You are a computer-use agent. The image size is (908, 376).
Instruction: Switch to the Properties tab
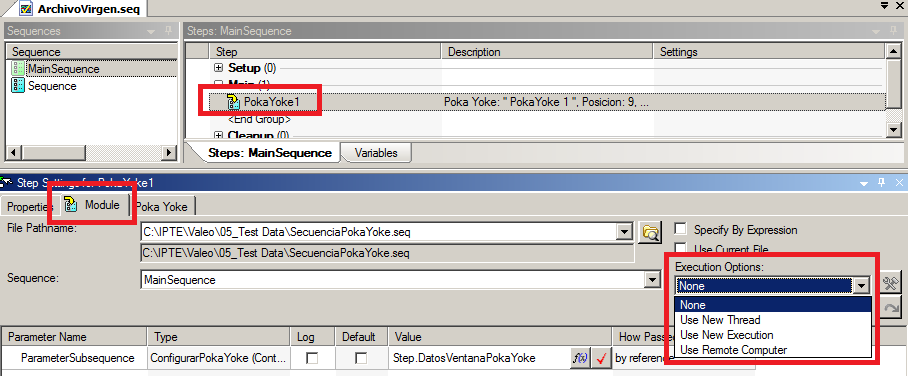(30, 206)
